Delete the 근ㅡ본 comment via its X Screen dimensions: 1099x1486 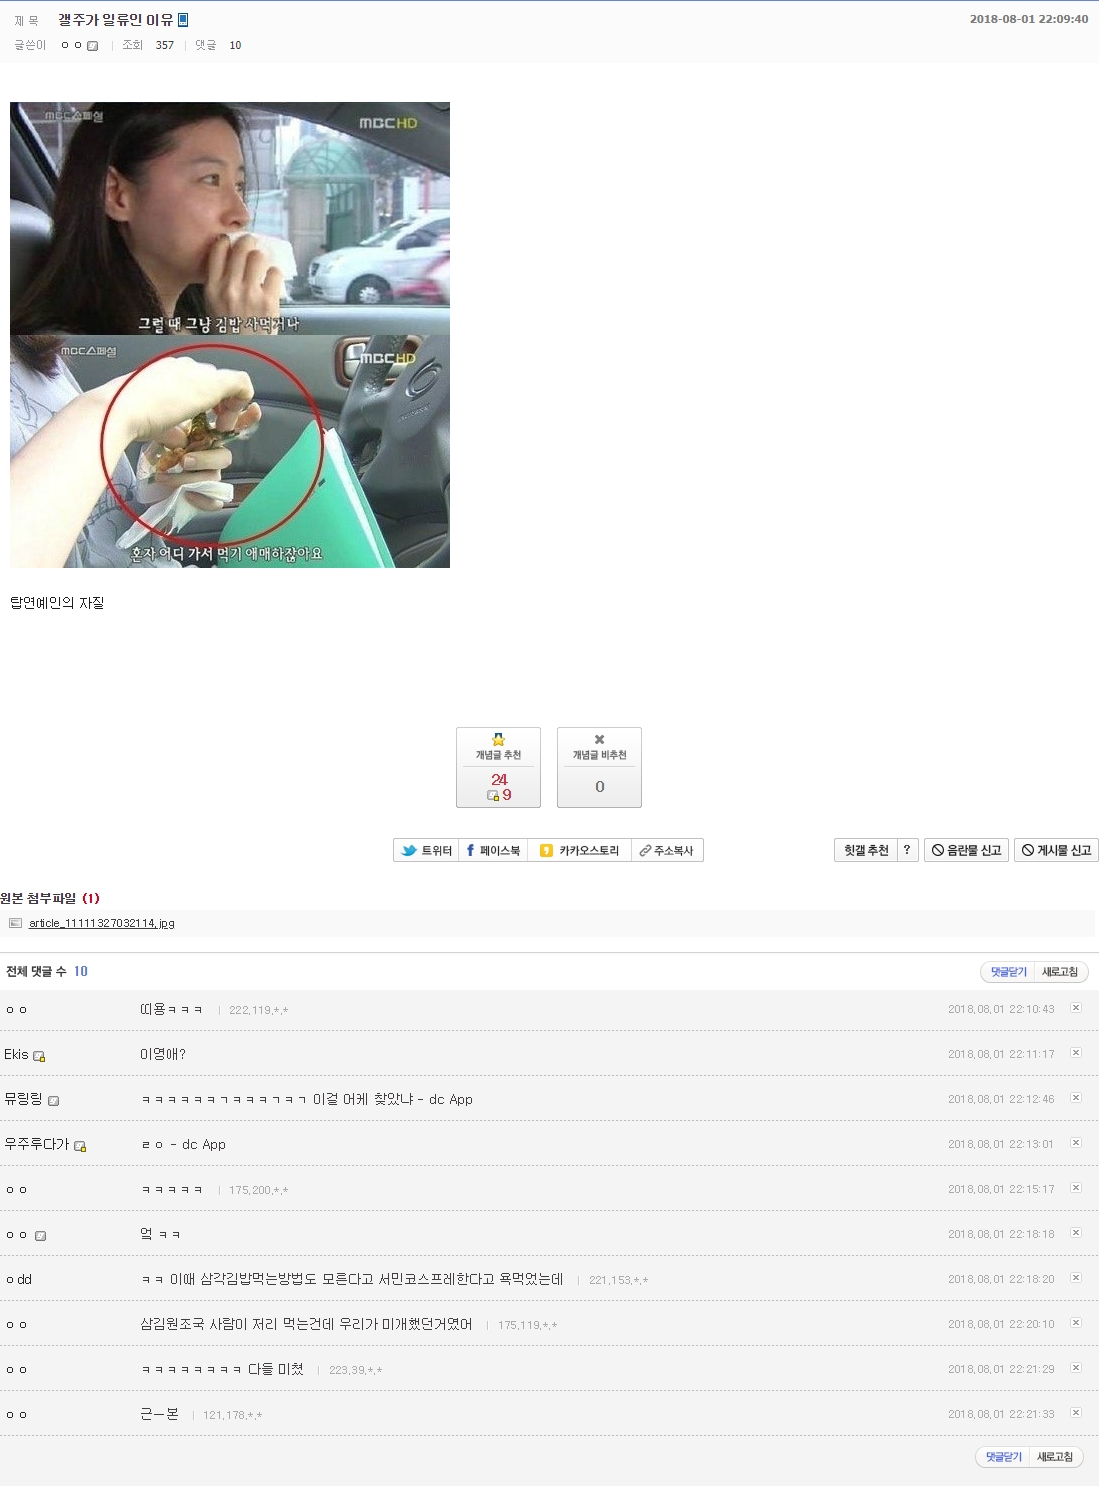pyautogui.click(x=1076, y=1413)
